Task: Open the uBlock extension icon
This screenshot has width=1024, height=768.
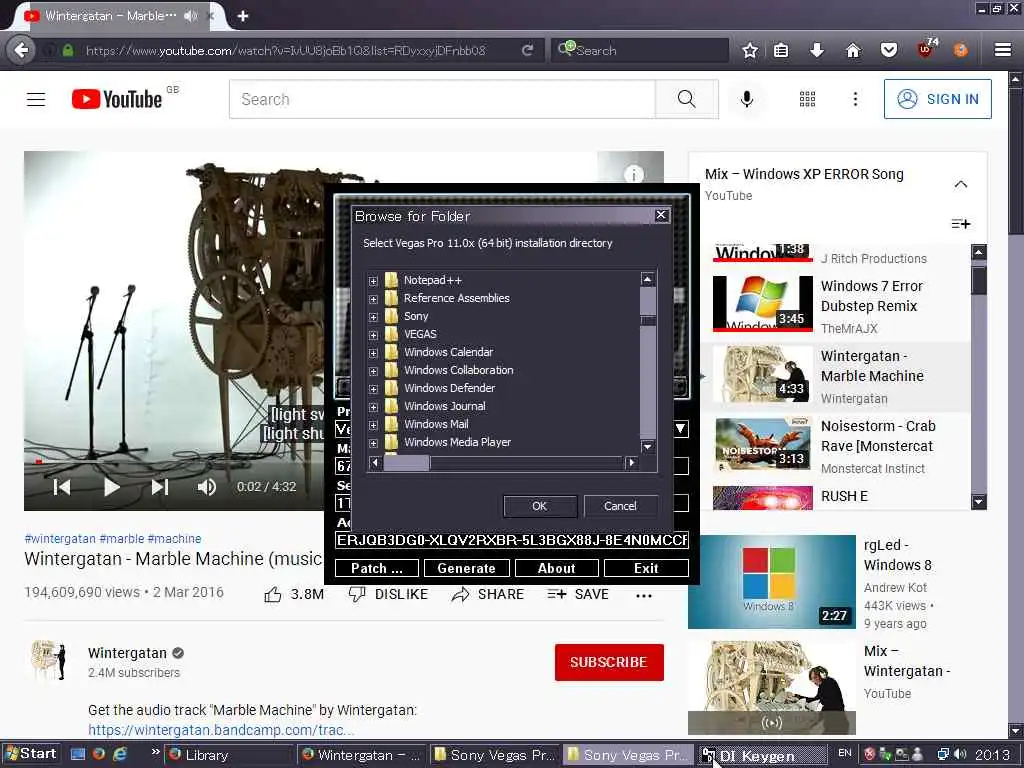Action: [926, 49]
